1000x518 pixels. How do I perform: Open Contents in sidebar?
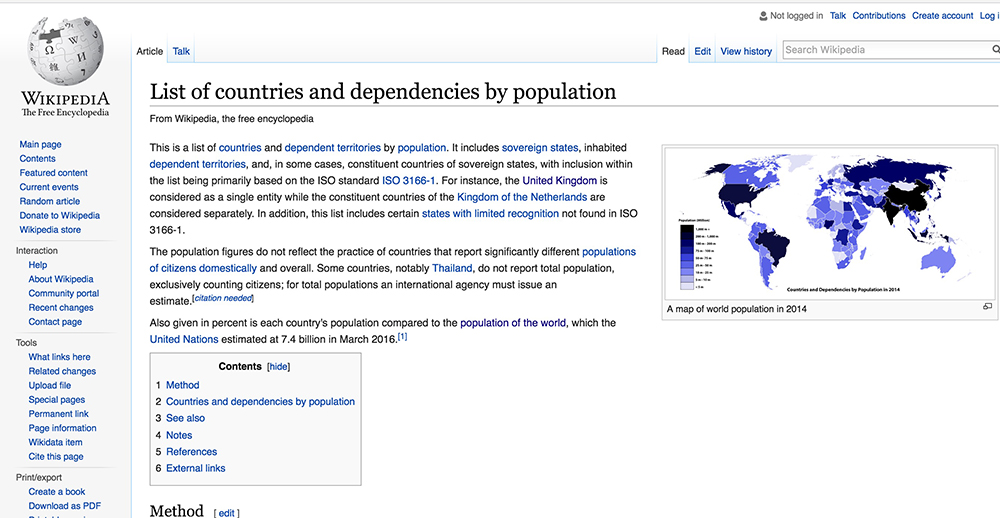point(37,159)
